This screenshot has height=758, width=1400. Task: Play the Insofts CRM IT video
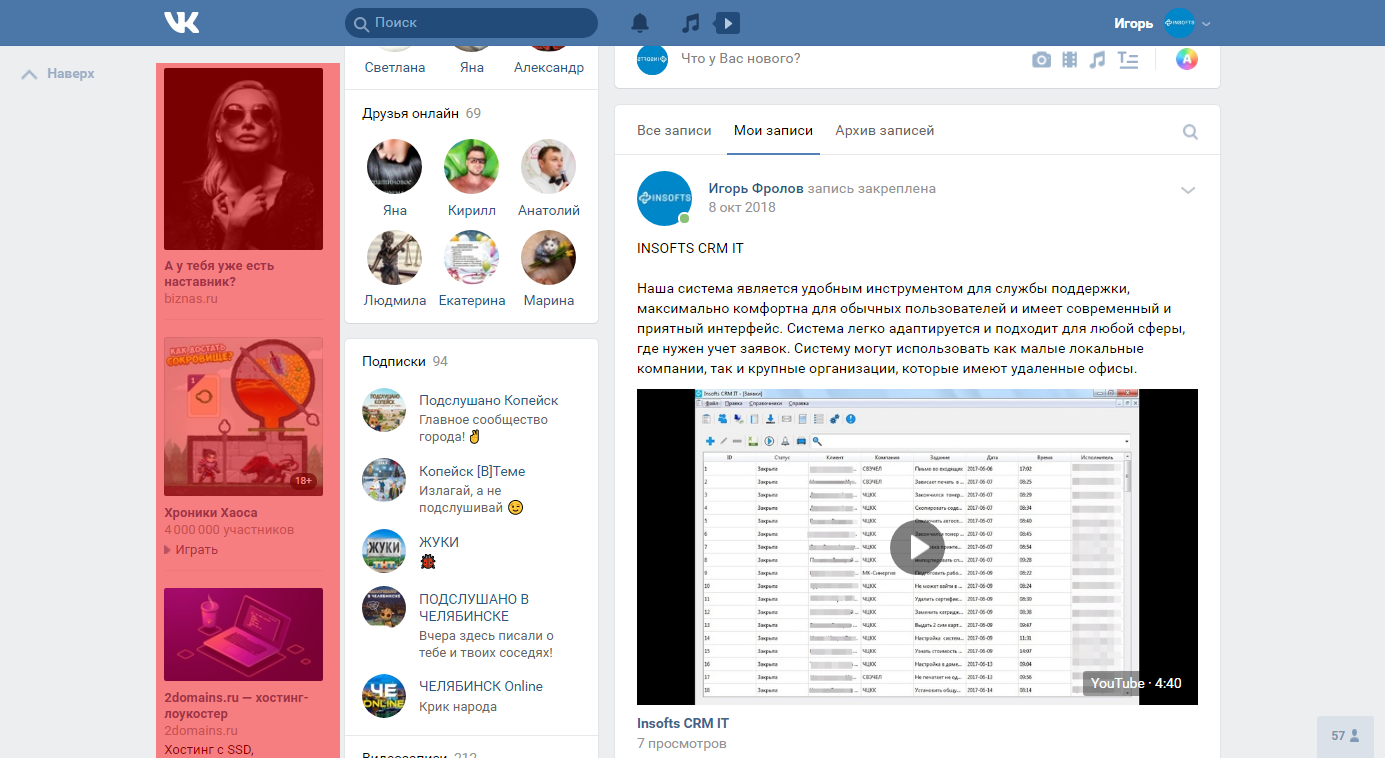(917, 547)
